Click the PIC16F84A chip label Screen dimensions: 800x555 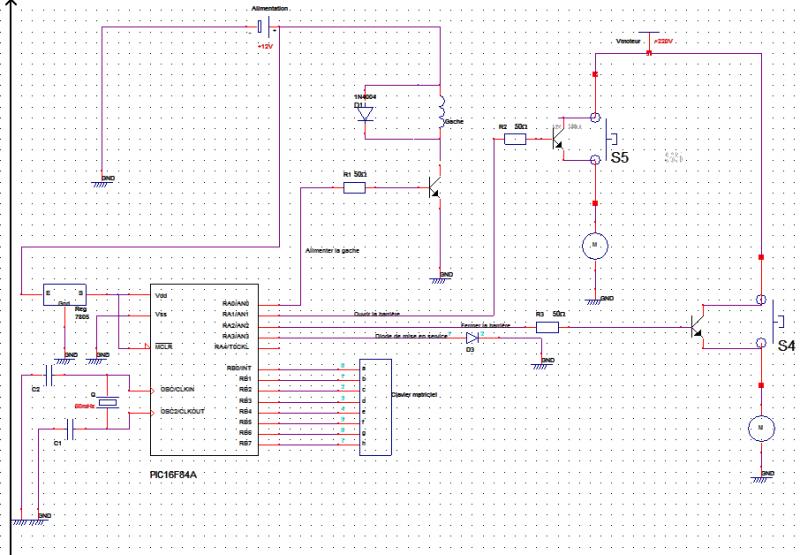pos(173,474)
